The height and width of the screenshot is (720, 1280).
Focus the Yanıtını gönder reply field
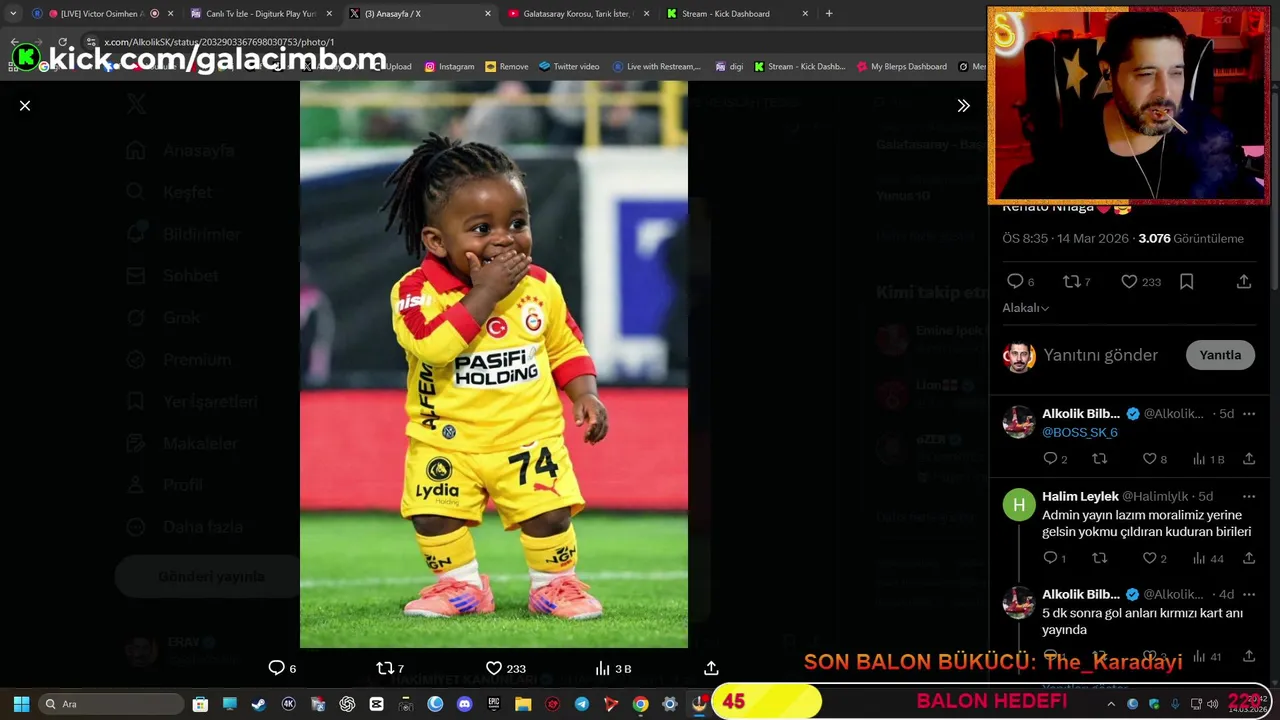(x=1100, y=355)
